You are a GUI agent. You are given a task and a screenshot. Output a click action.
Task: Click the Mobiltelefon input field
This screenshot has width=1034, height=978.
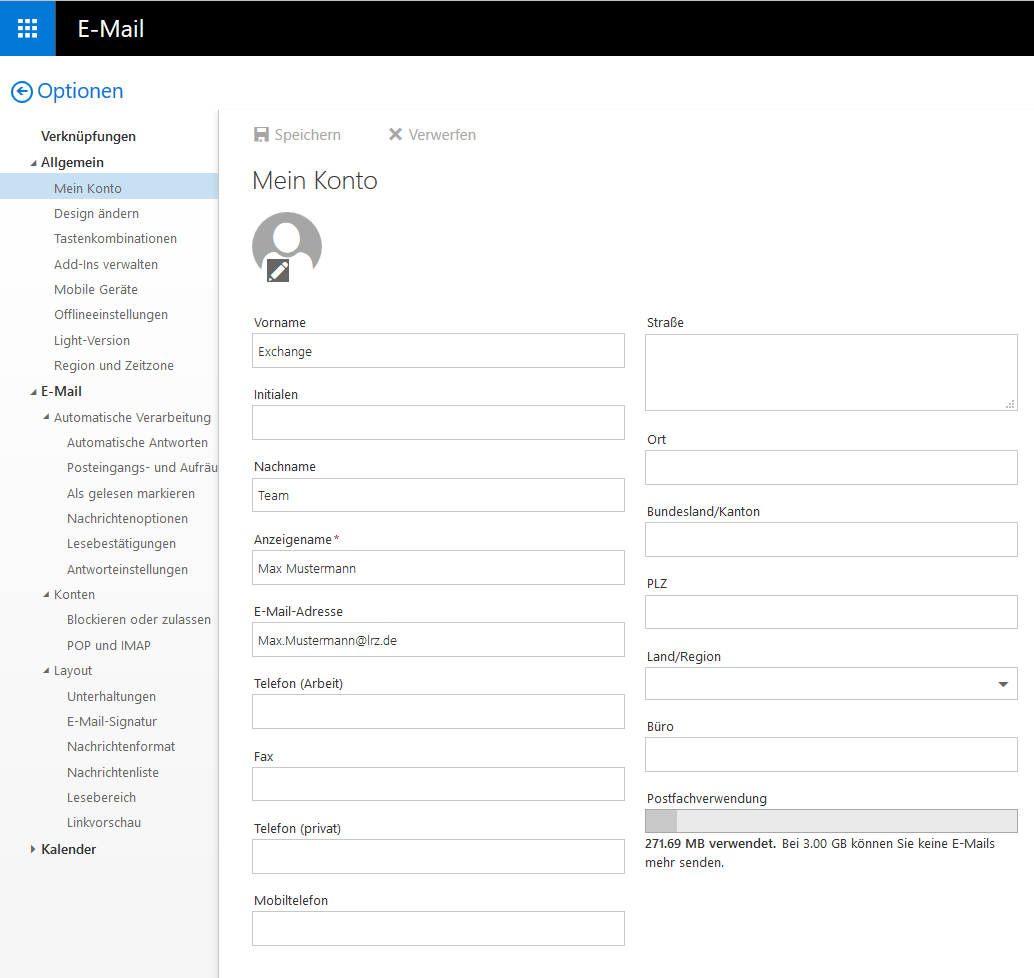click(438, 928)
